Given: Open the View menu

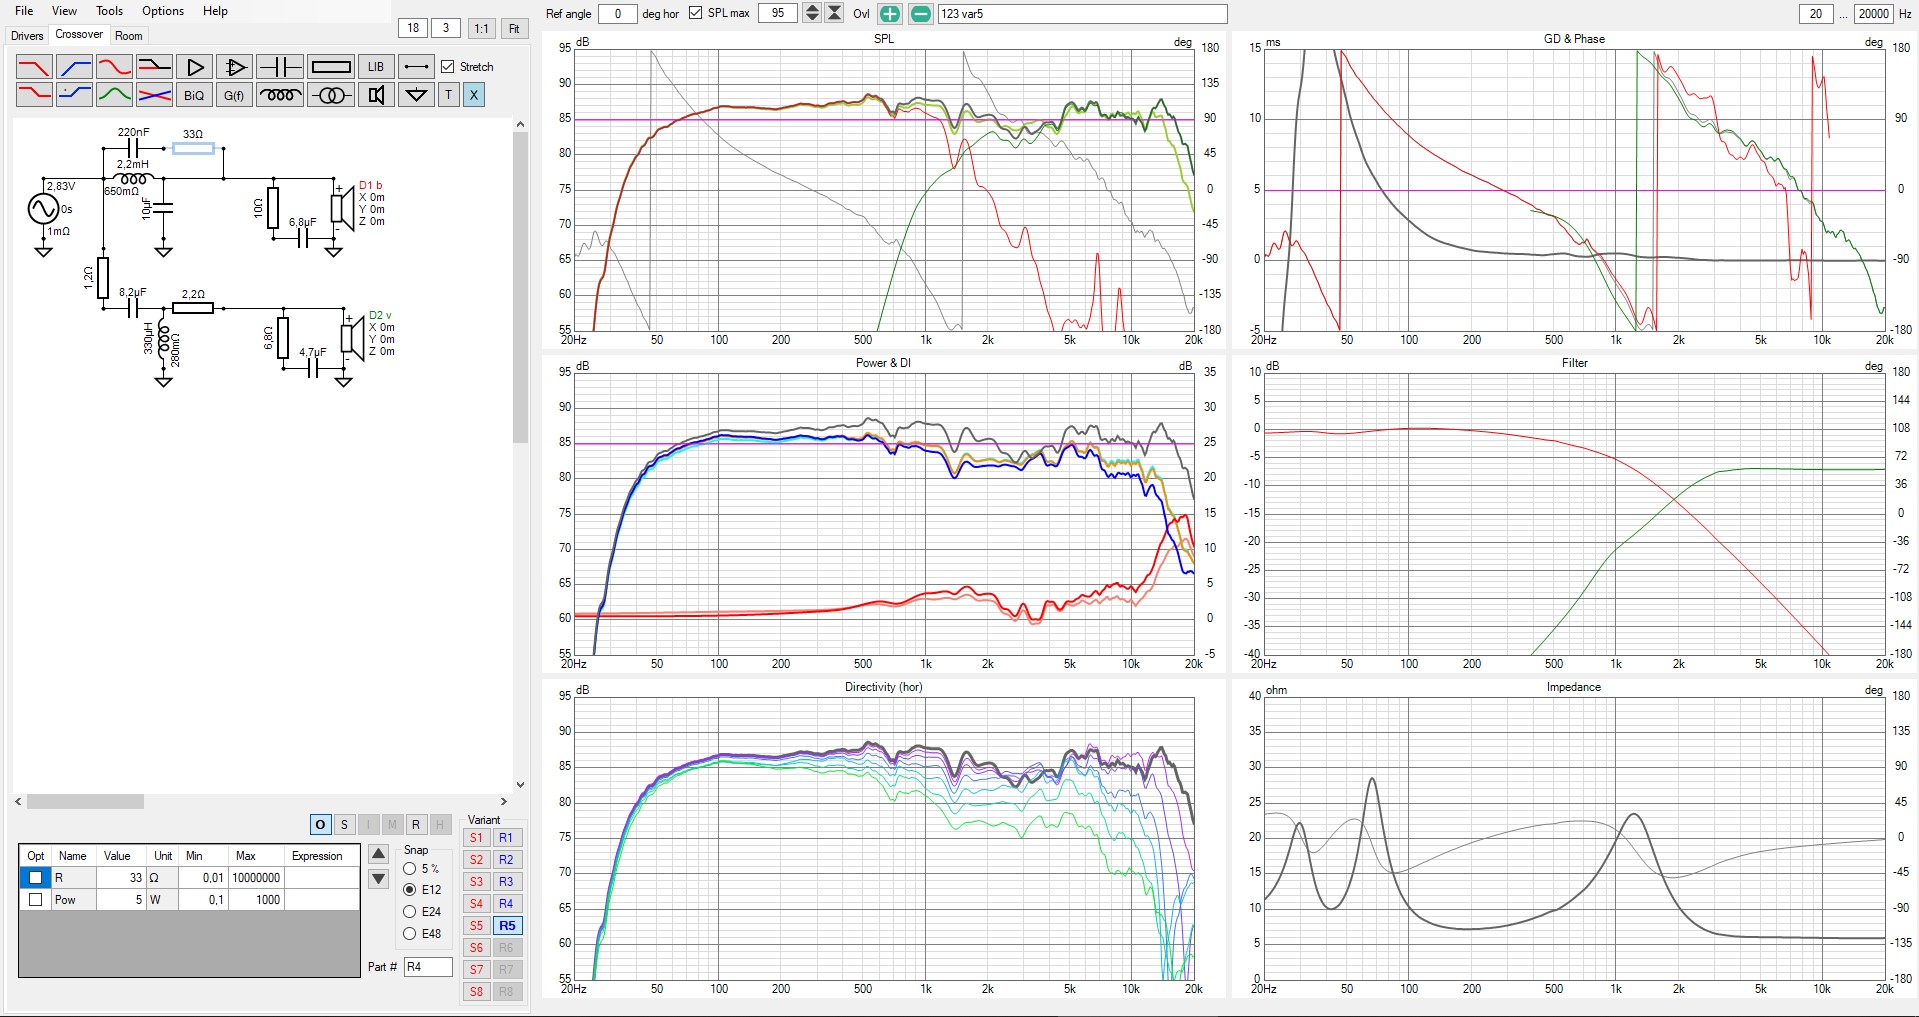Looking at the screenshot, I should point(64,11).
